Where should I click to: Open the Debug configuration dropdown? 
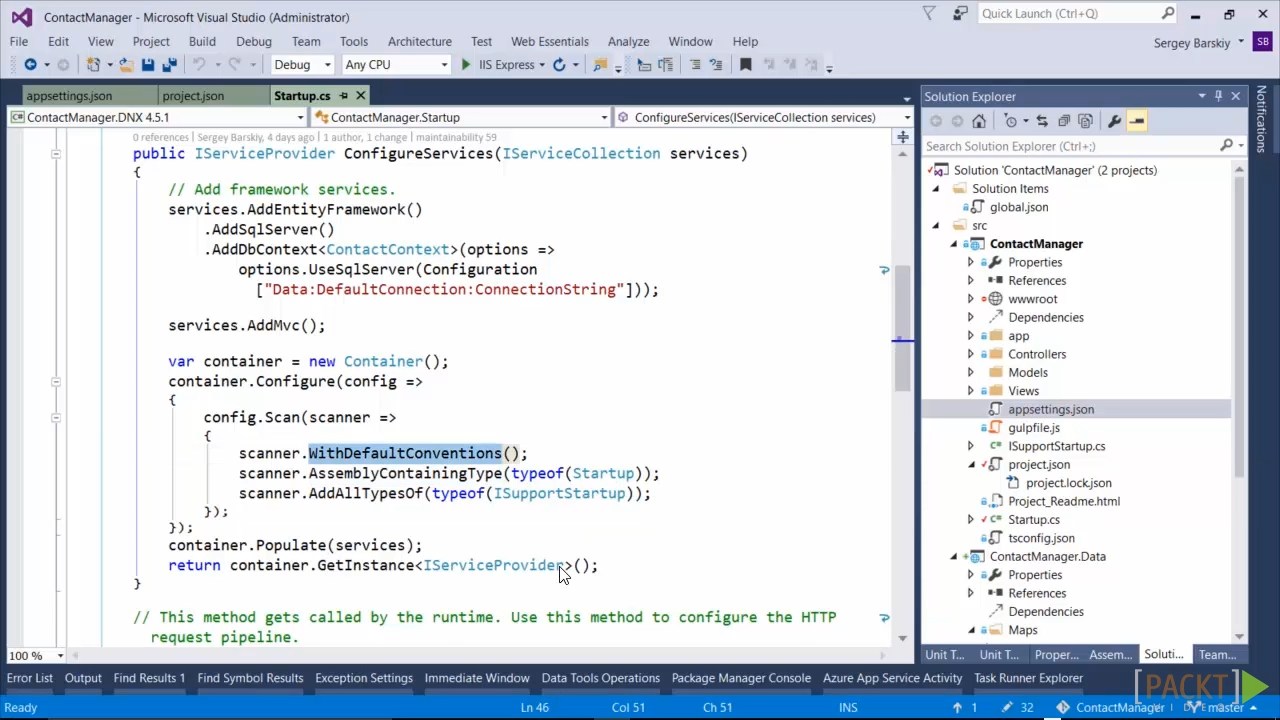(302, 65)
